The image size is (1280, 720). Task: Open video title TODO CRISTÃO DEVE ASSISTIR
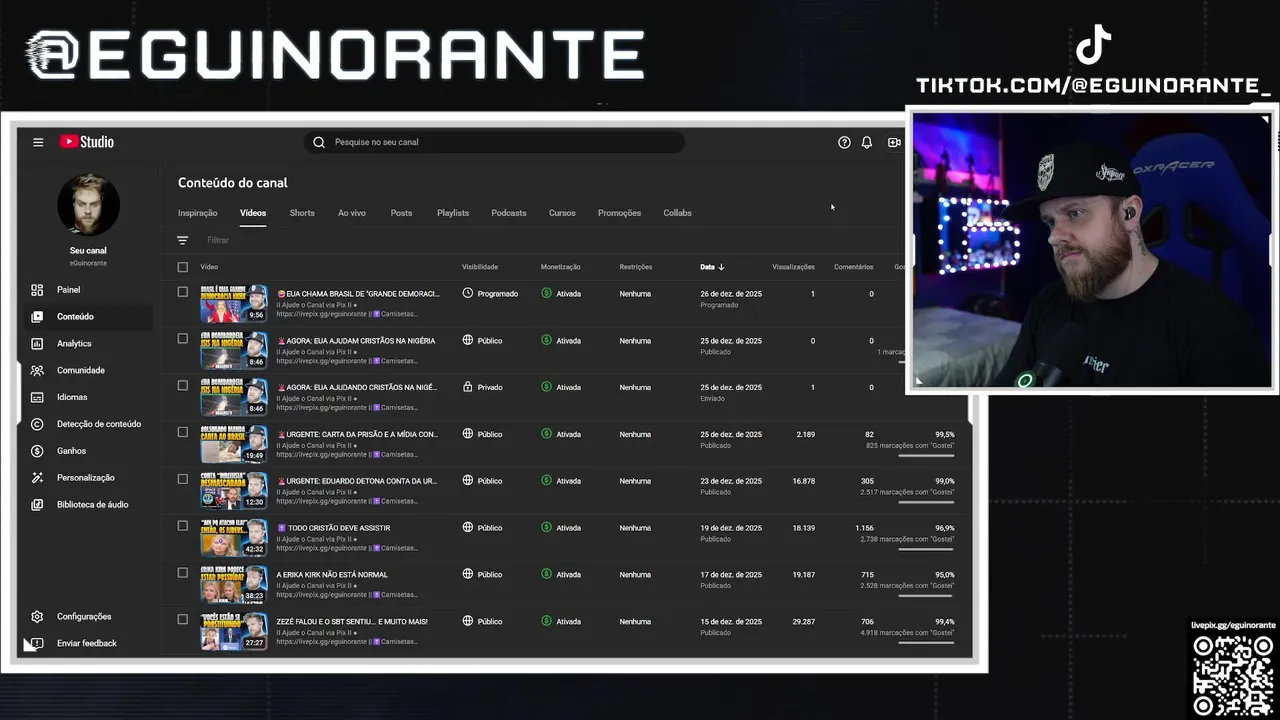pos(333,528)
